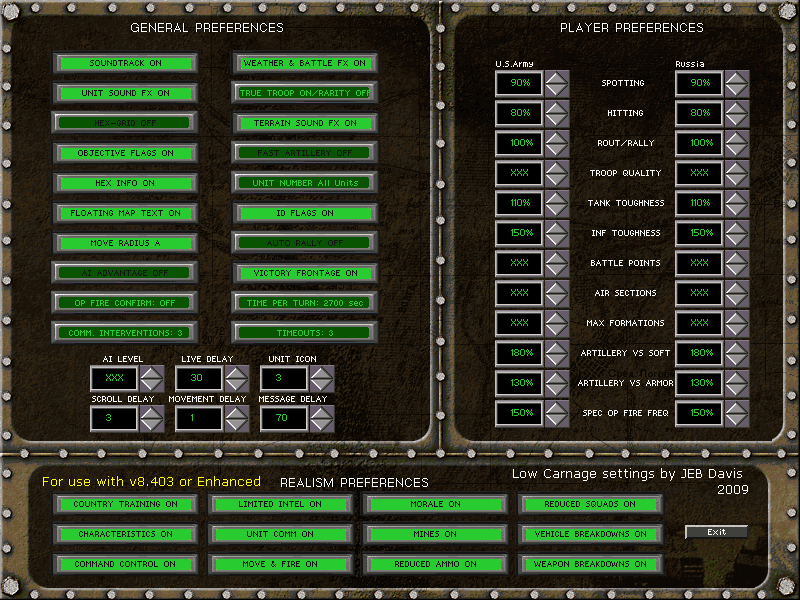Screen dimensions: 800x600
Task: Toggle Floating Map Text On
Action: click(126, 213)
